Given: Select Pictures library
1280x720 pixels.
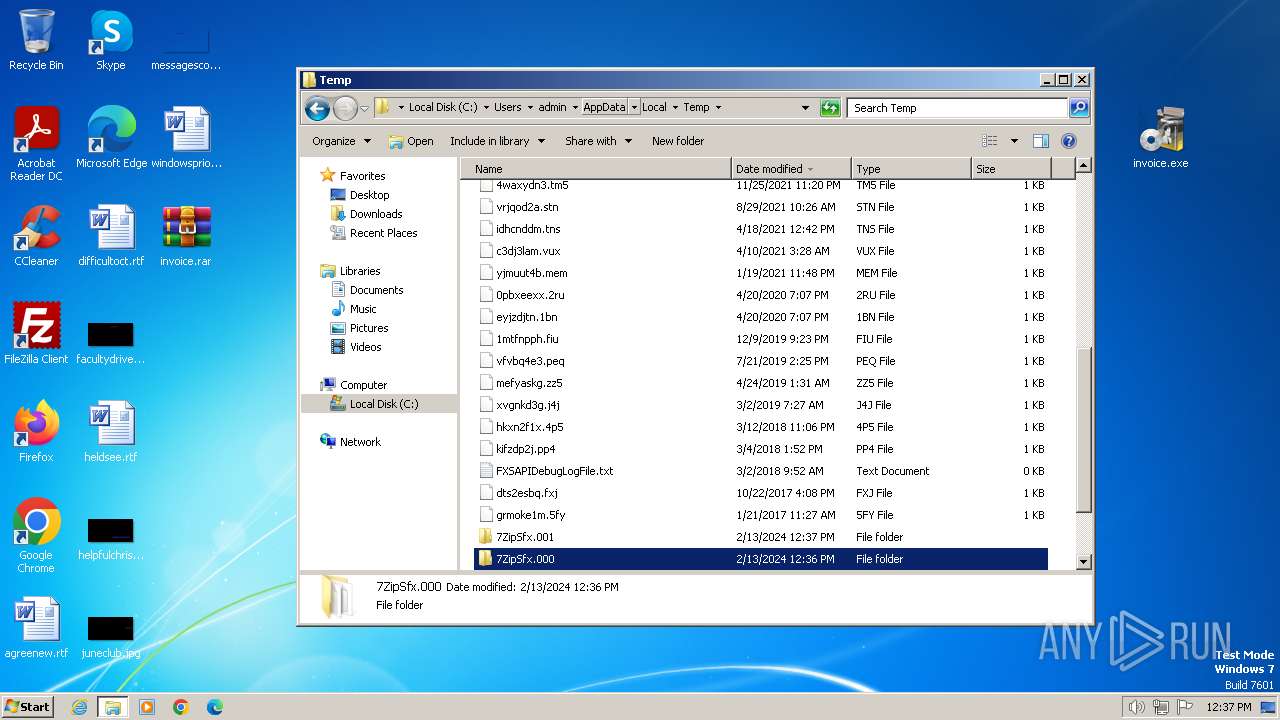Looking at the screenshot, I should [x=368, y=328].
